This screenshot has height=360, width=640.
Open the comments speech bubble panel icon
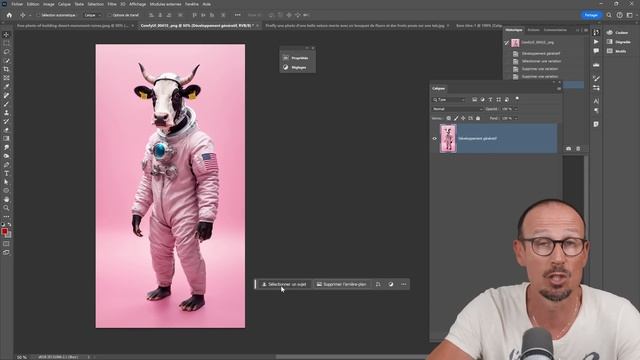[x=596, y=51]
